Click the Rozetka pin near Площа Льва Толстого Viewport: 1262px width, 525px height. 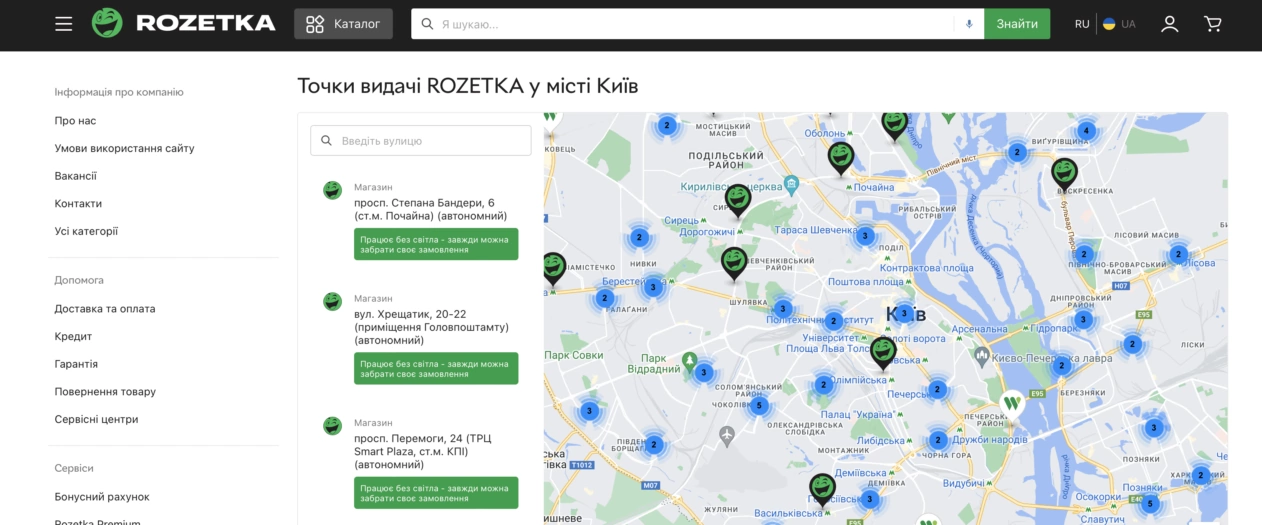click(883, 352)
